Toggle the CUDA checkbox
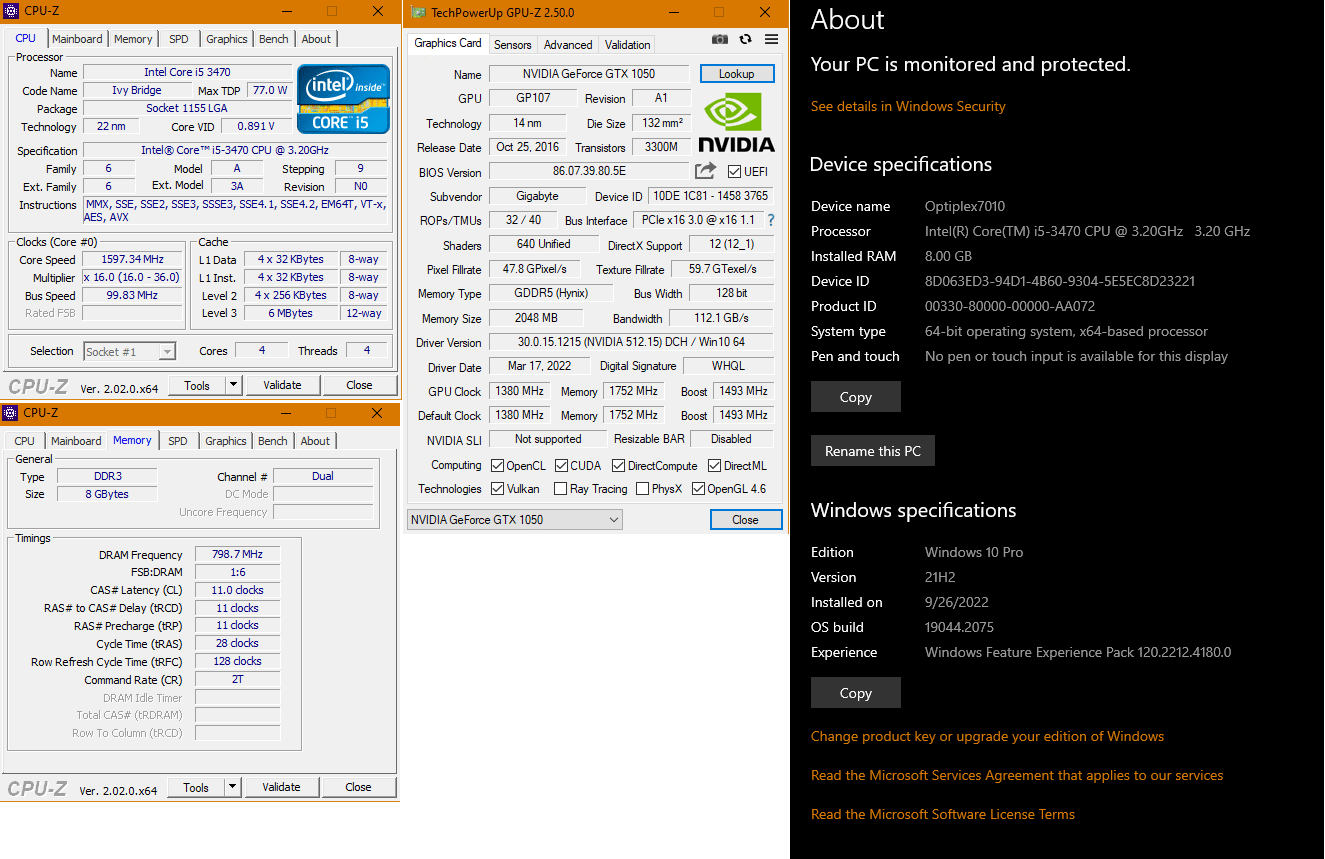Image resolution: width=1325 pixels, height=859 pixels. pyautogui.click(x=561, y=465)
